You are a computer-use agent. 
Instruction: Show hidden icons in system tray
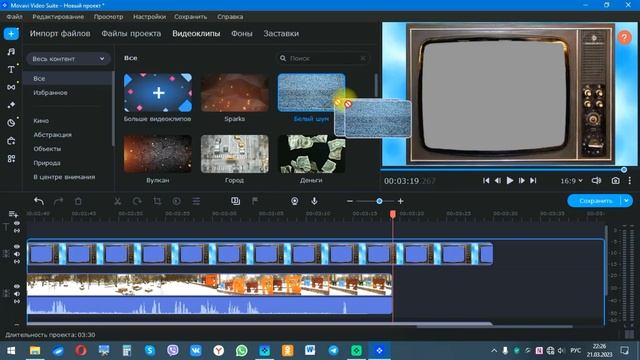tap(494, 351)
